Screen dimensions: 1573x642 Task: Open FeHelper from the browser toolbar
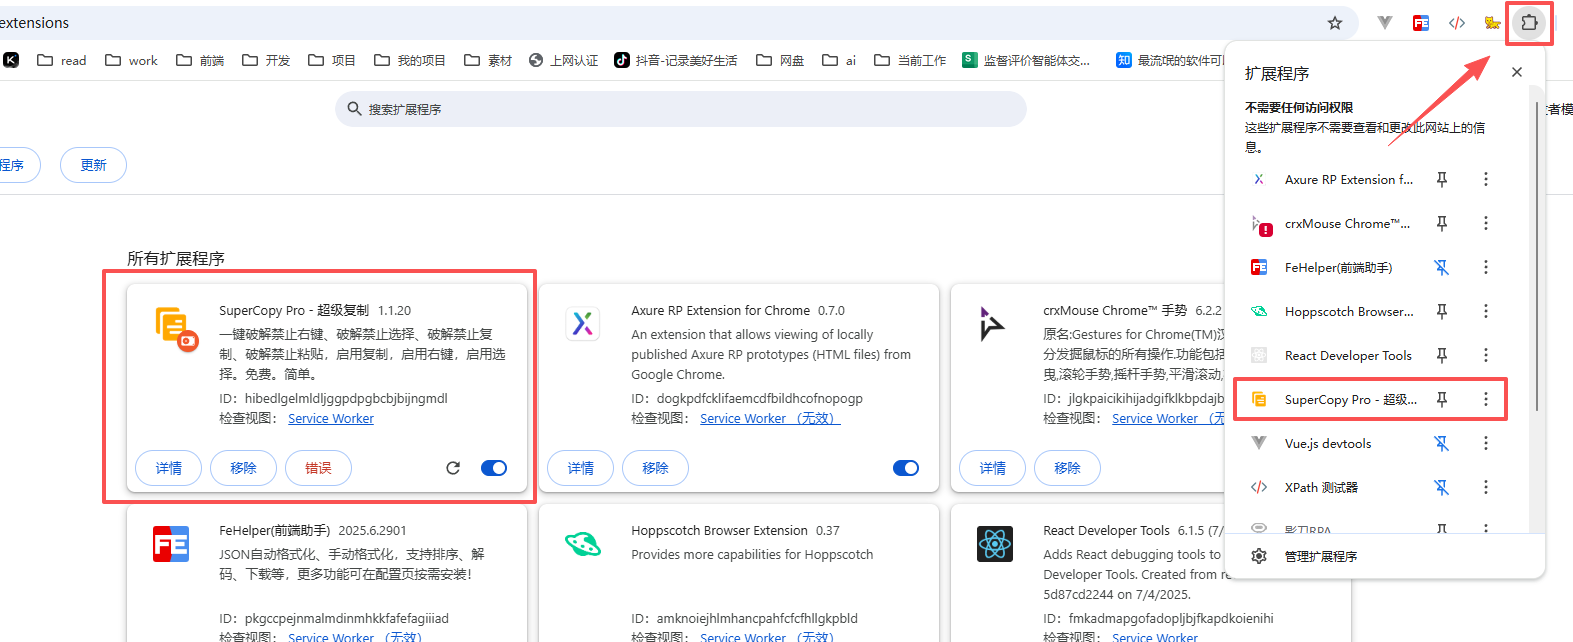[x=1420, y=23]
